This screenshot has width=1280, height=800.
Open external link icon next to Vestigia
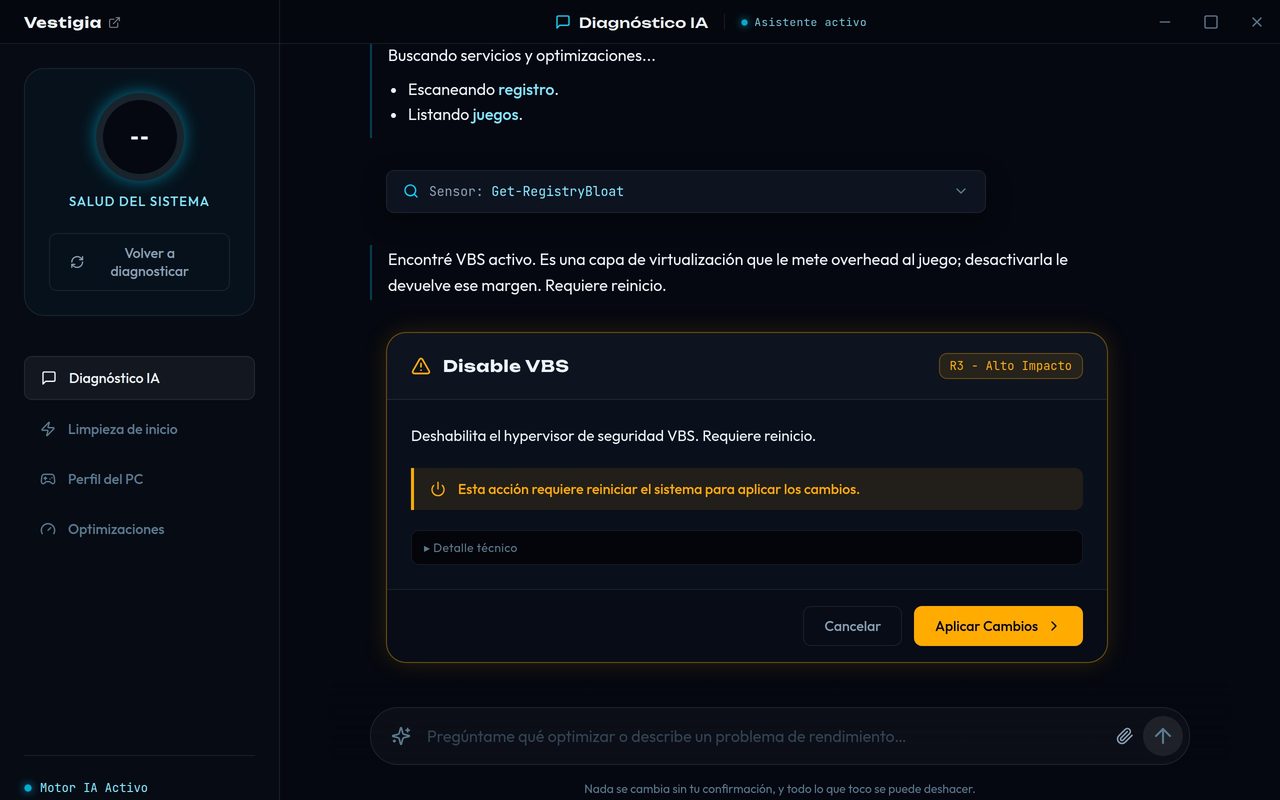[x=114, y=22]
